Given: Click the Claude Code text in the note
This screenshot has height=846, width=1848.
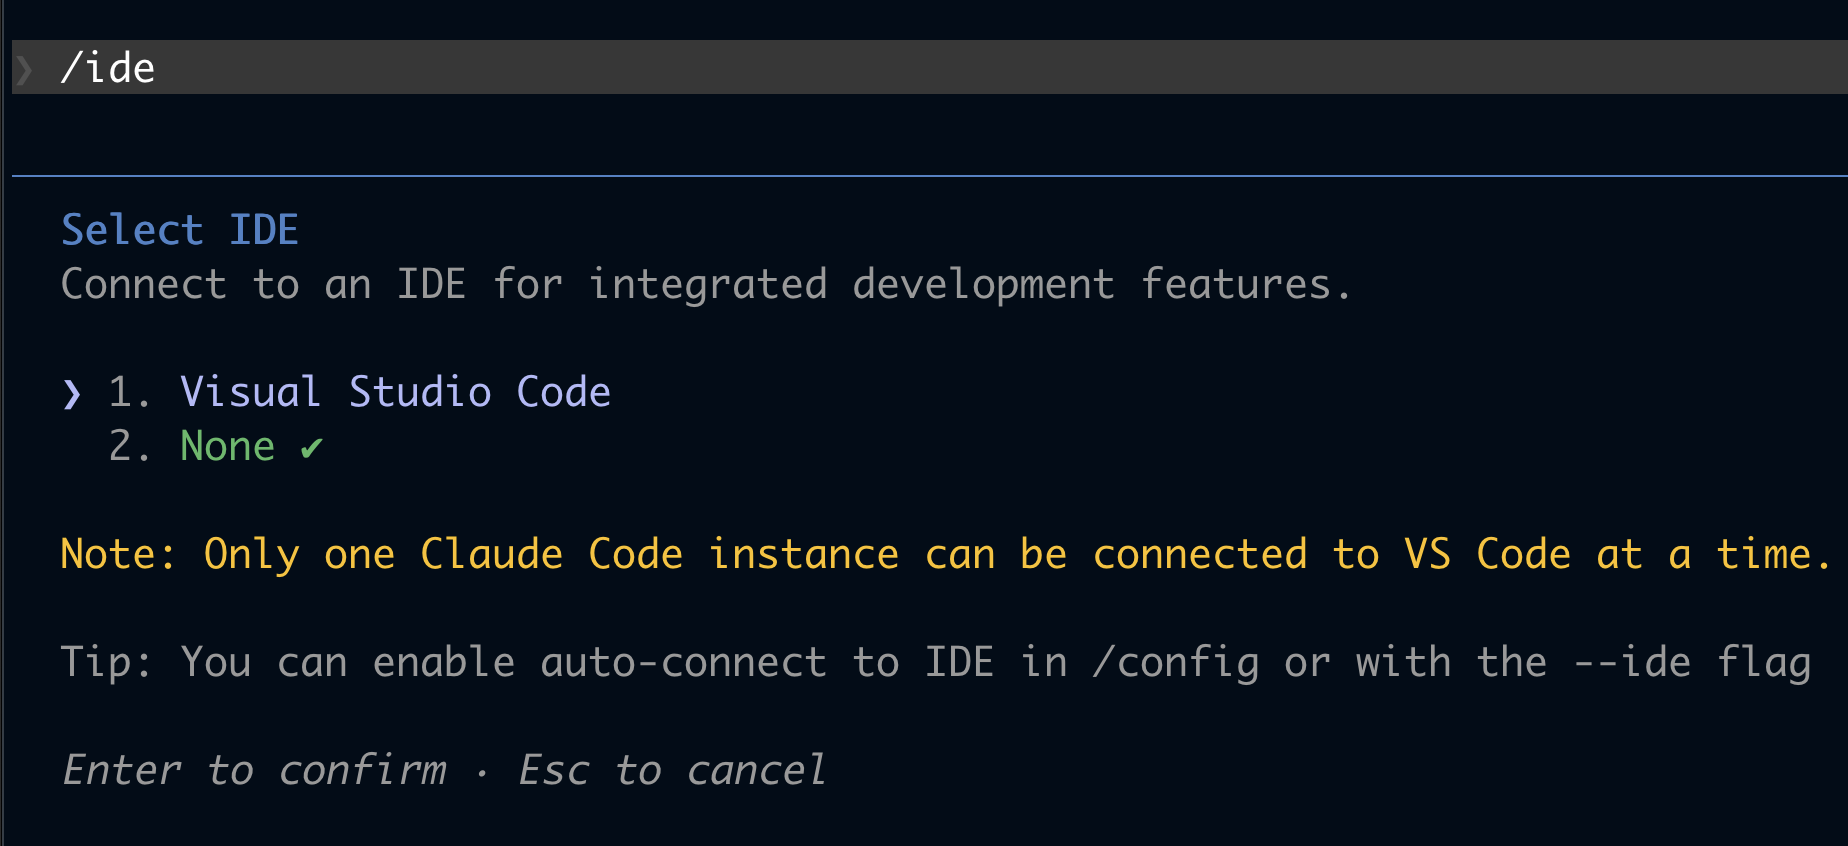Looking at the screenshot, I should pyautogui.click(x=552, y=554).
